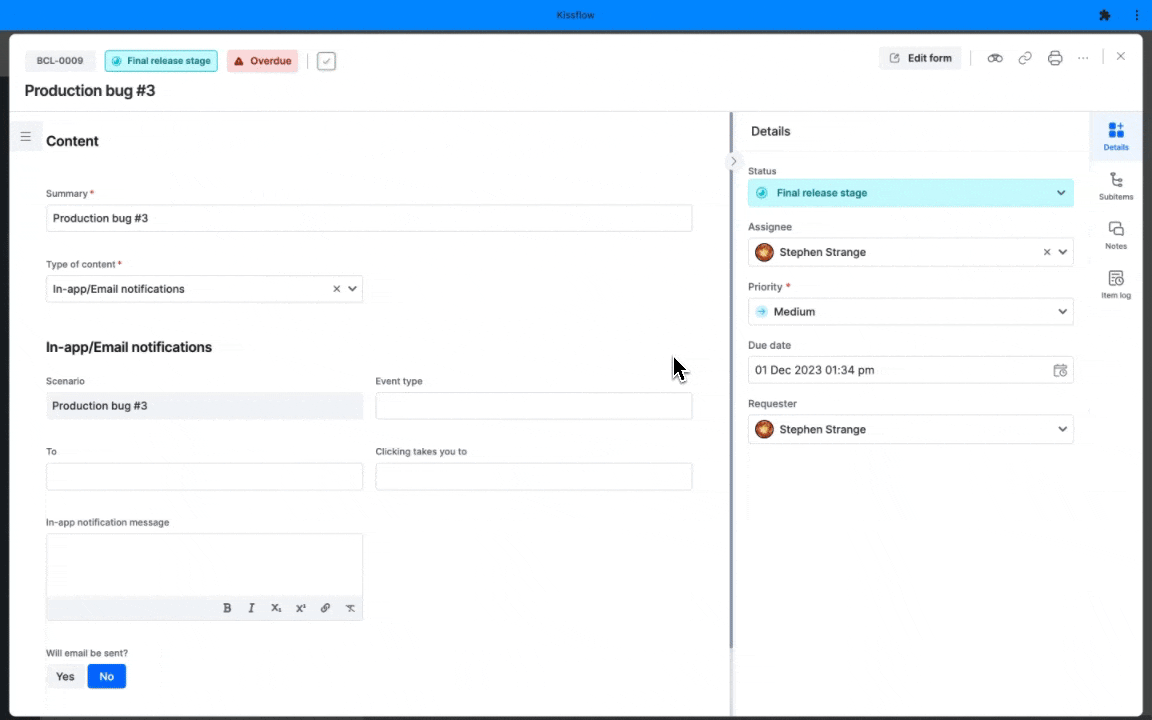
Task: Expand the Status dropdown Final release stage
Action: pyautogui.click(x=910, y=192)
